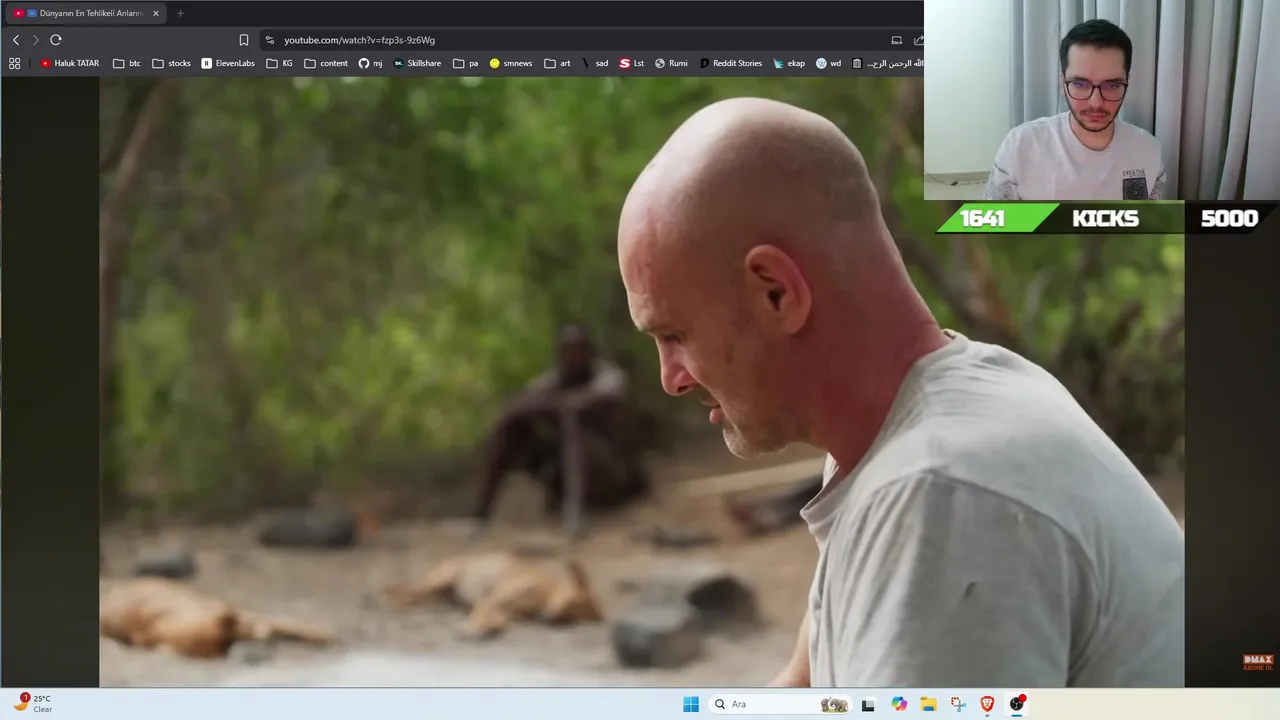Open the Arabic-titled bookmark
The width and height of the screenshot is (1280, 720).
click(x=887, y=63)
